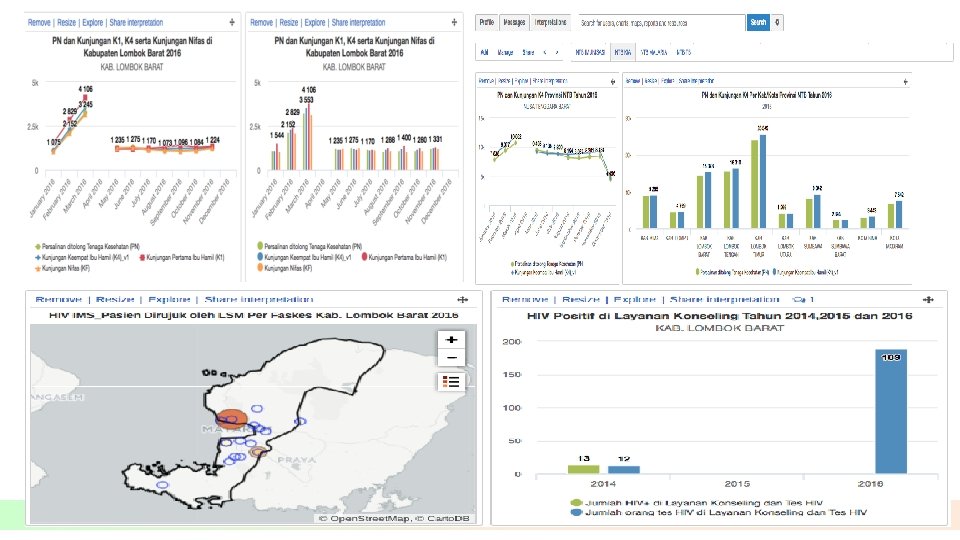Zoom out on the HIV IMS map
Screen dimensions: 960x540
click(452, 358)
